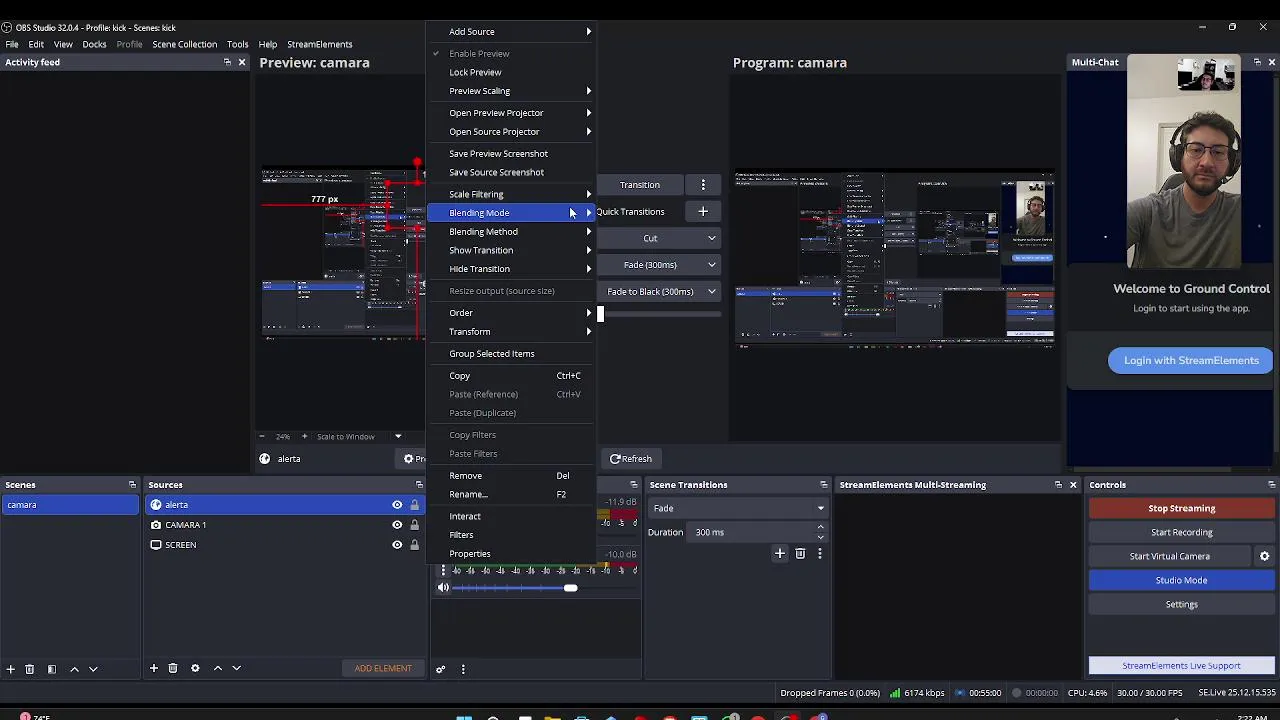Open scene transition three-dot properties menu
Screen dimensions: 1280x720
(820, 553)
